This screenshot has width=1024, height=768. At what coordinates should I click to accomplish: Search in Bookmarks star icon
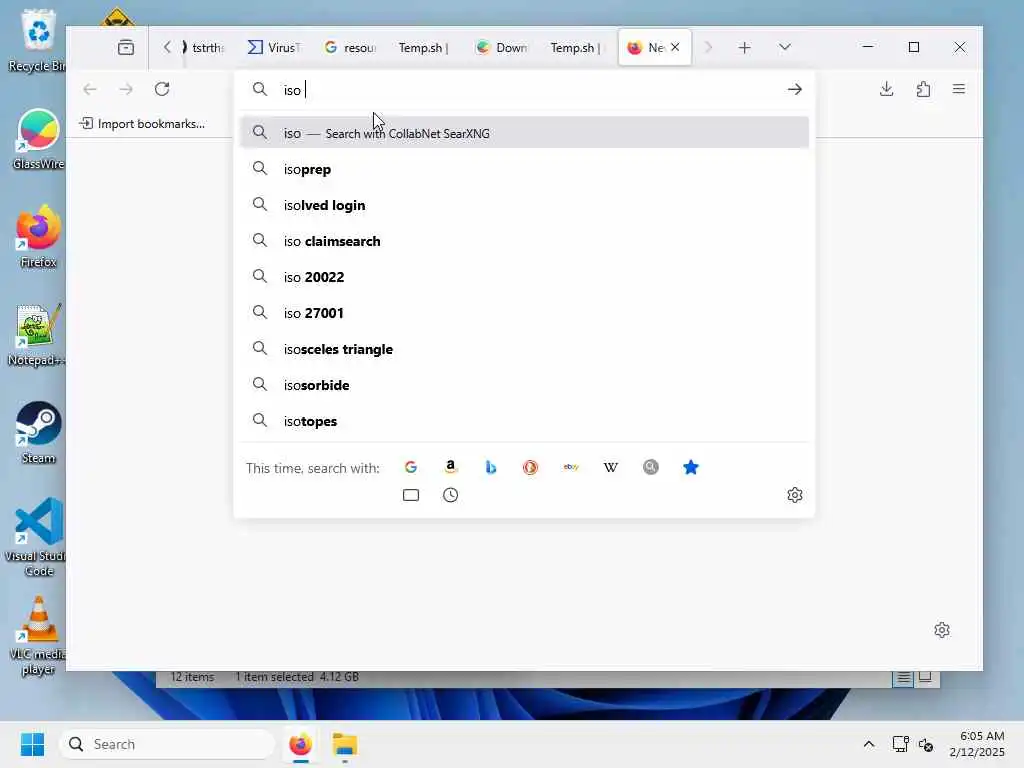click(x=690, y=467)
